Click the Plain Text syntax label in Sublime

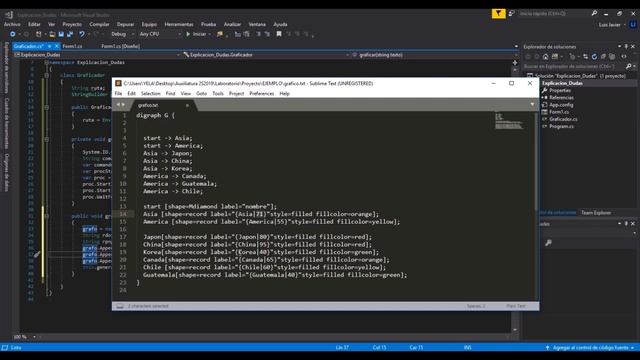[516, 306]
